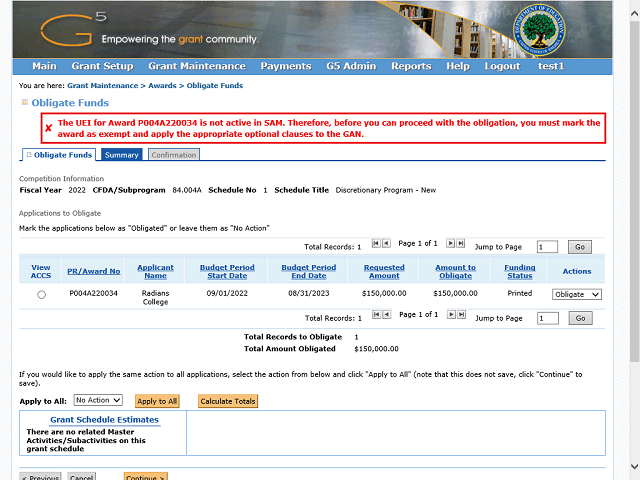Click the Cancel button
Image resolution: width=640 pixels, height=480 pixels.
81,477
